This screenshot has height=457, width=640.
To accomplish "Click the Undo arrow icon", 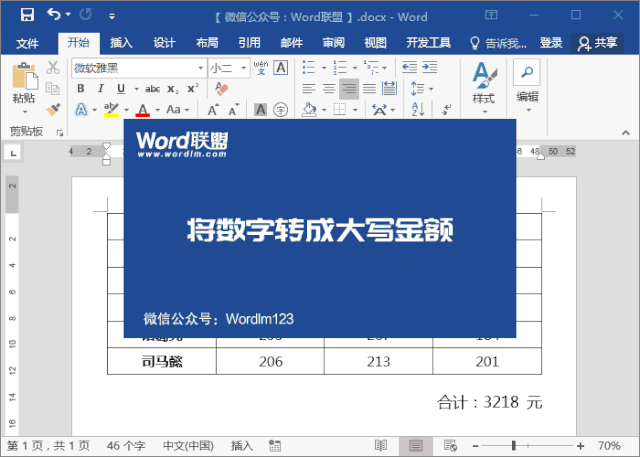I will click(53, 15).
